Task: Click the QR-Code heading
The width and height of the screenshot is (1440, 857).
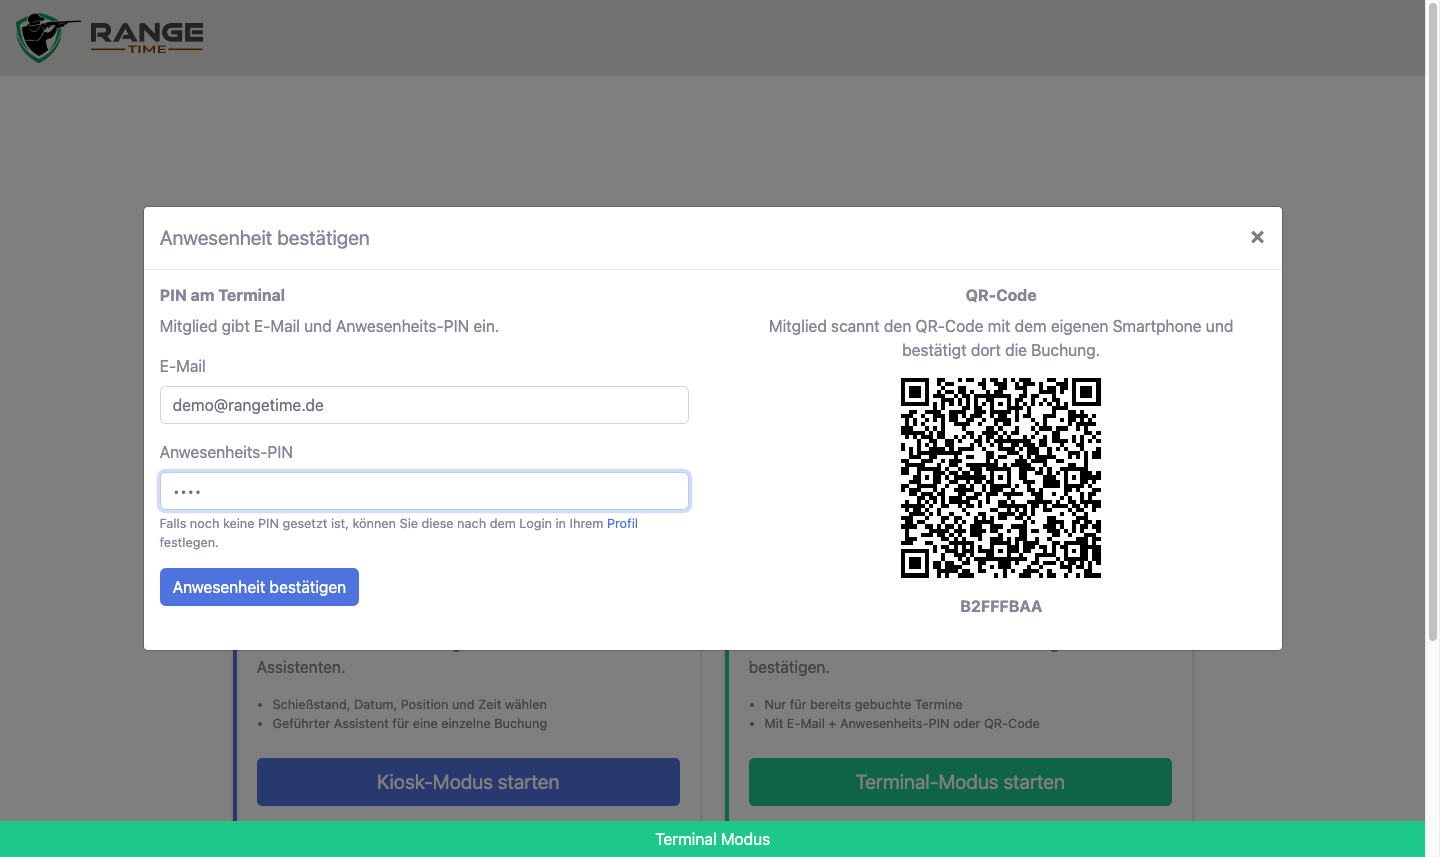Action: point(1001,295)
